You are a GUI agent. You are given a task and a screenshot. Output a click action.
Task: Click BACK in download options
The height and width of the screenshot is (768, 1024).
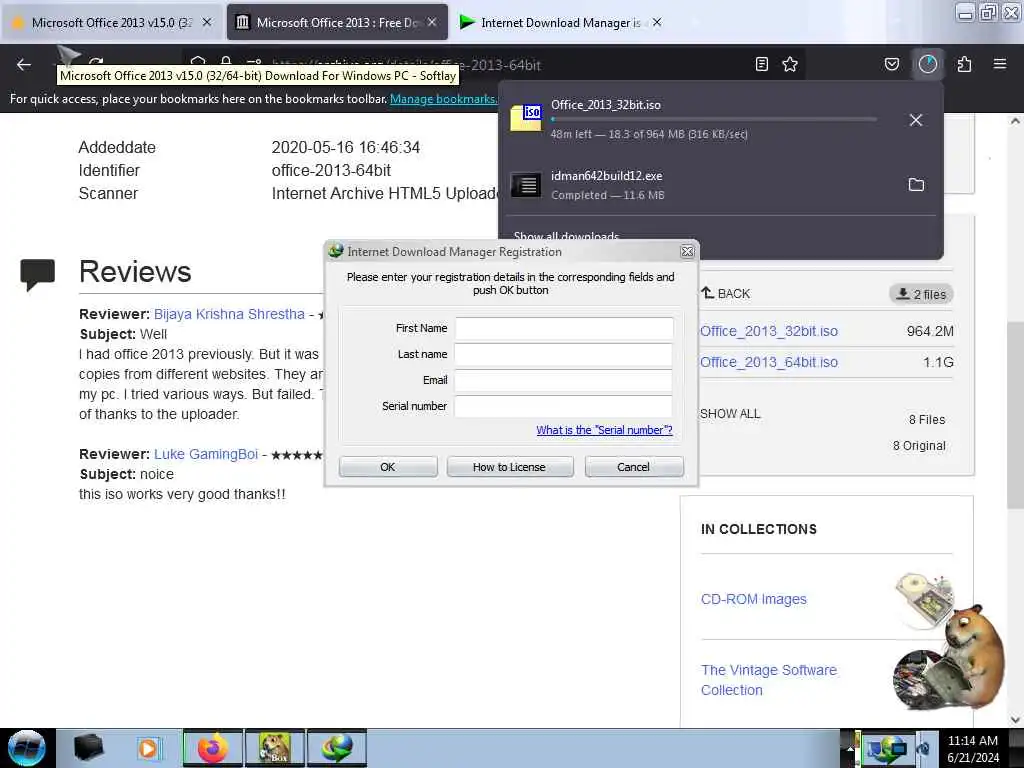pyautogui.click(x=726, y=294)
